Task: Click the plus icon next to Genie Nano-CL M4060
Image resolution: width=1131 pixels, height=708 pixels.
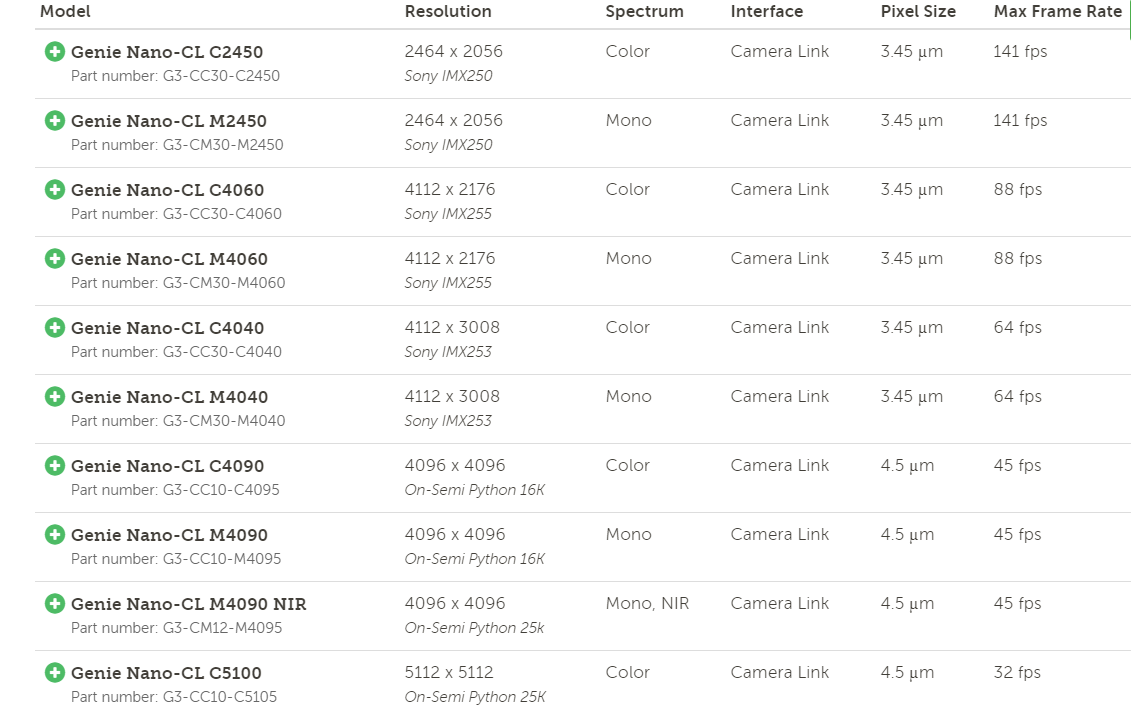Action: click(55, 259)
